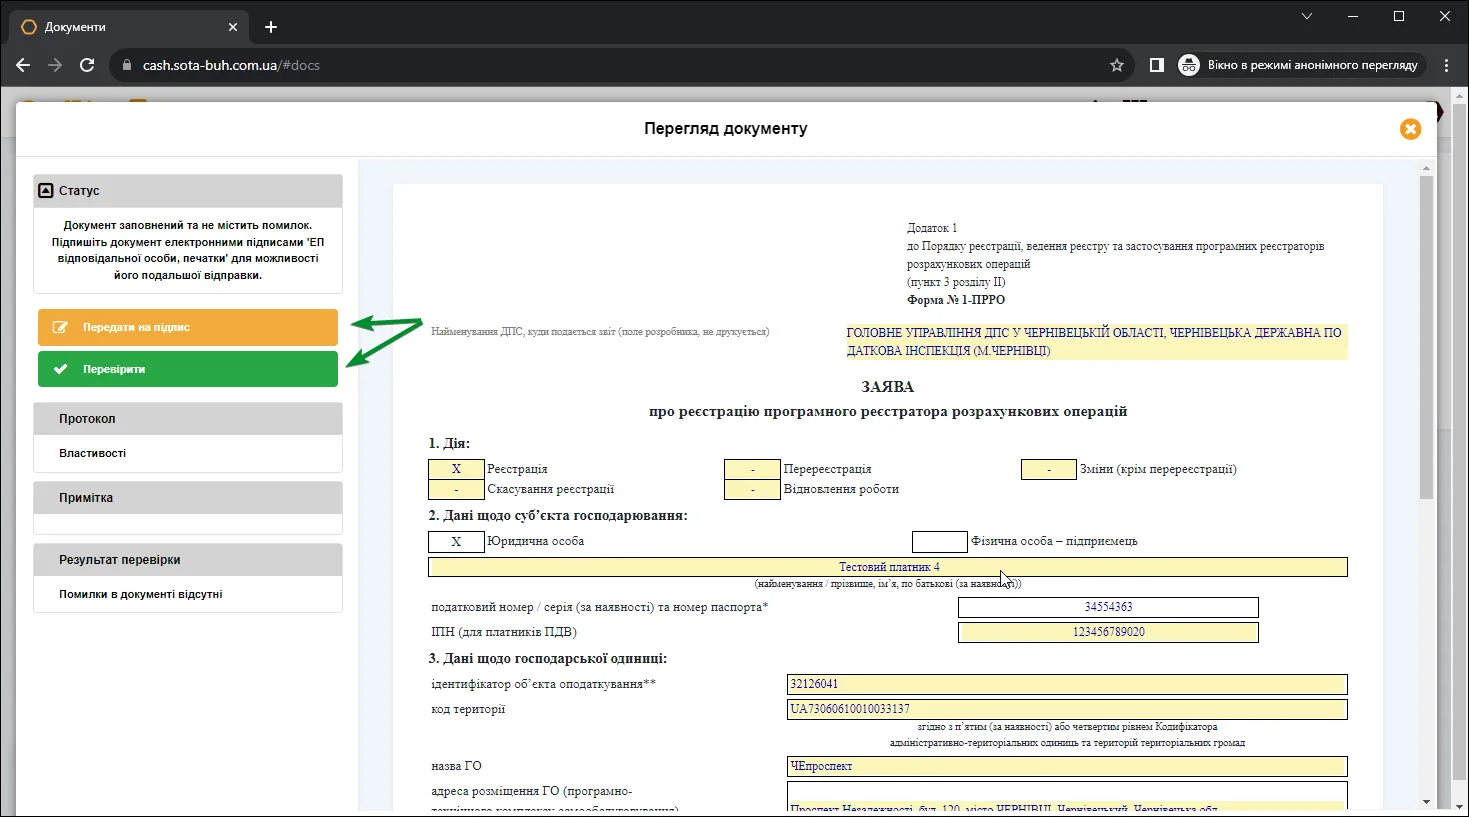Select heading 1. Дія:
1469x817 pixels.
pos(449,443)
